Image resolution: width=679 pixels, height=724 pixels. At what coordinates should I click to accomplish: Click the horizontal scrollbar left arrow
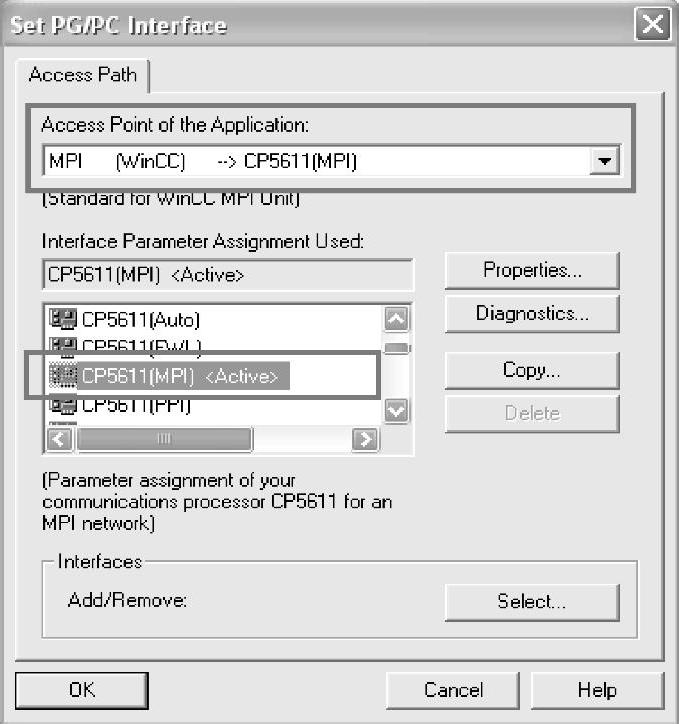pyautogui.click(x=60, y=439)
